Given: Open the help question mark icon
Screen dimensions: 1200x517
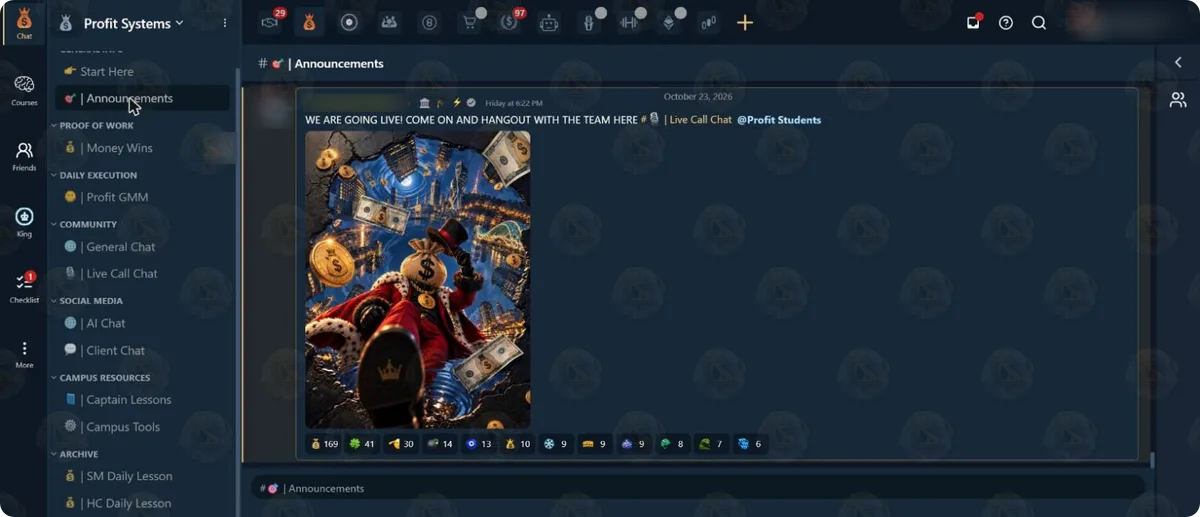Looking at the screenshot, I should point(1006,22).
